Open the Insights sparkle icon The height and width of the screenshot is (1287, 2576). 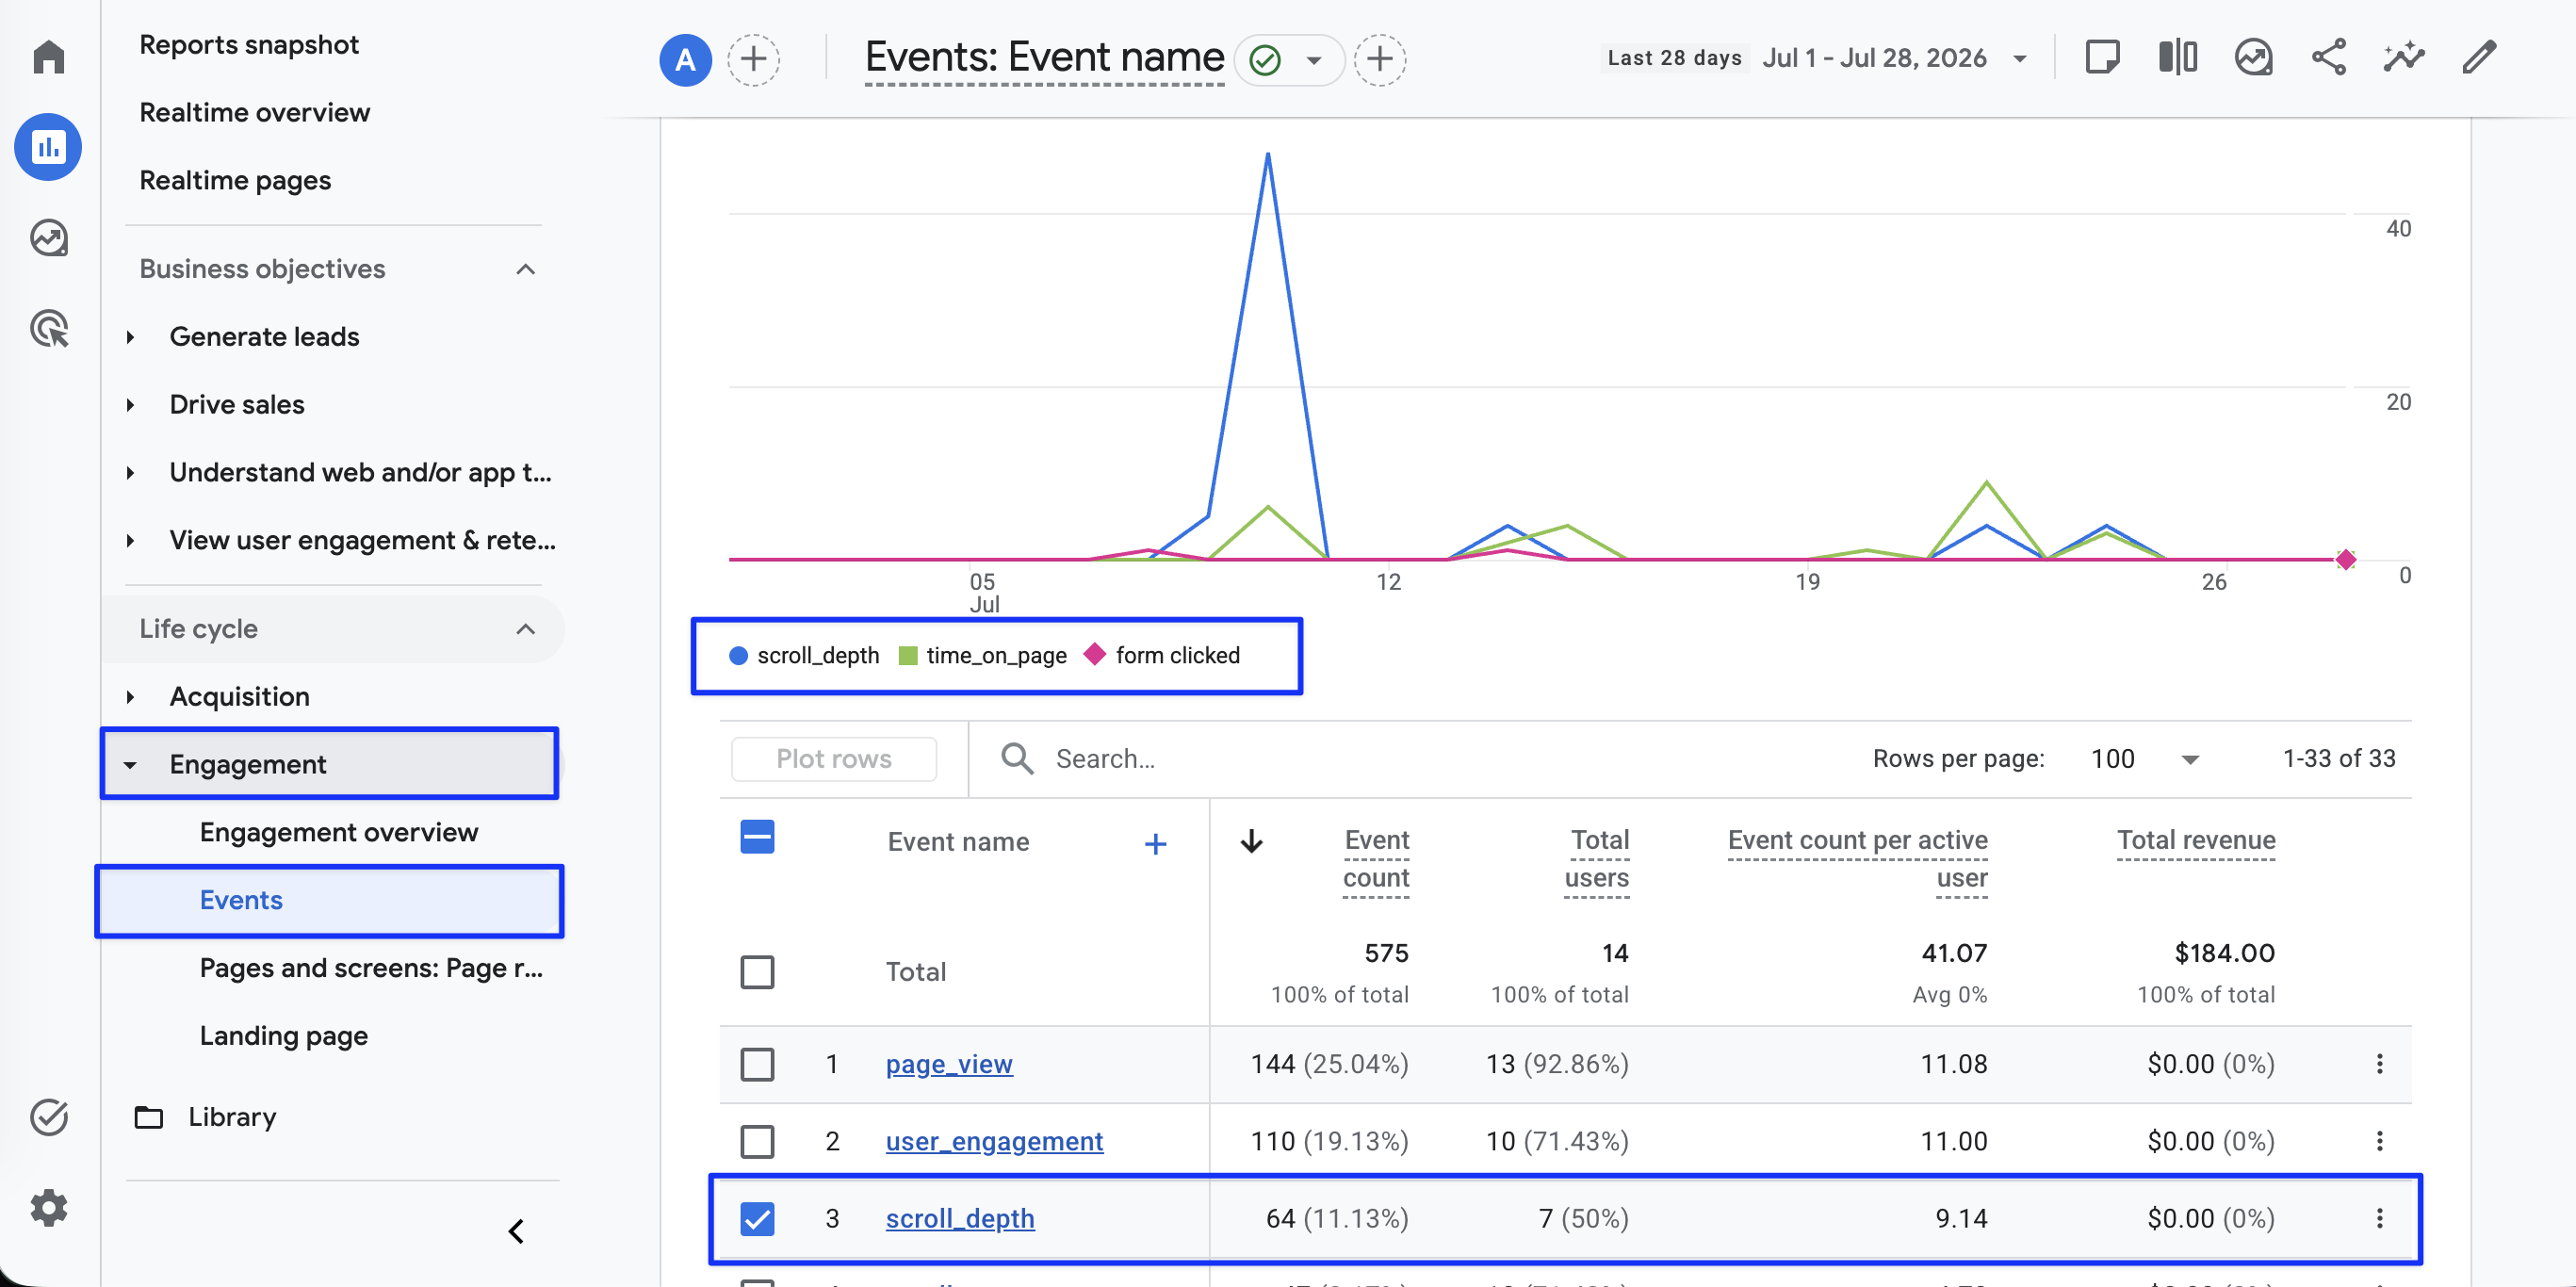pos(2403,58)
